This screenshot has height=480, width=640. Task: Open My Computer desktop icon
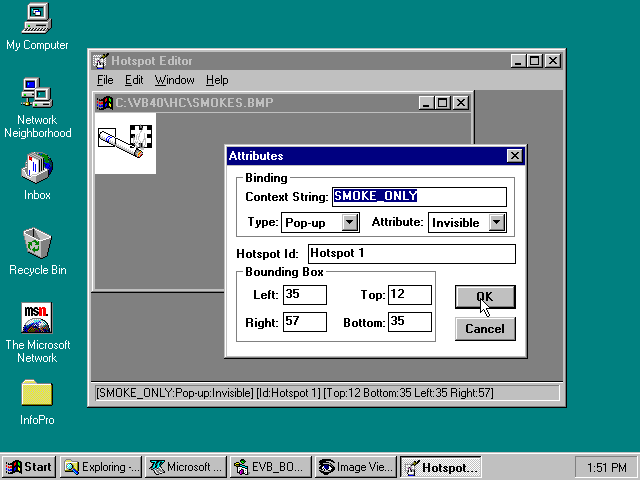pyautogui.click(x=37, y=18)
